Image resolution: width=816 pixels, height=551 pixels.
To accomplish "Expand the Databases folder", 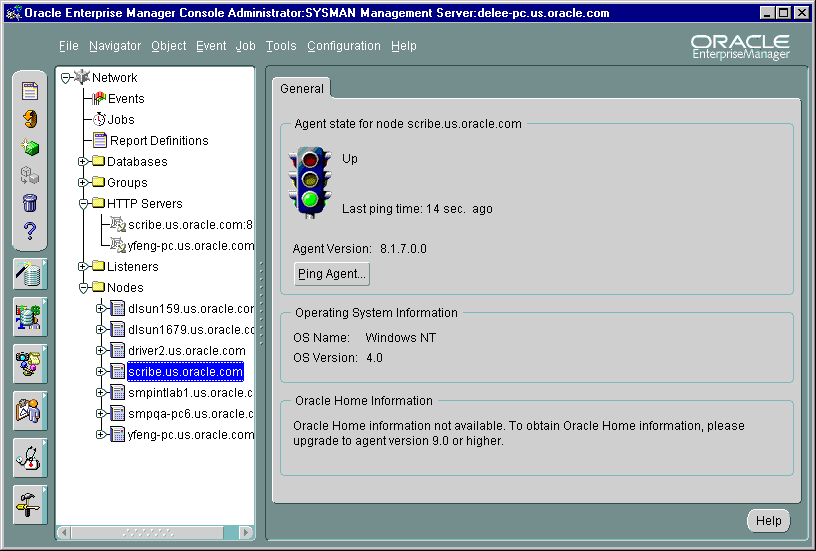I will pyautogui.click(x=82, y=161).
